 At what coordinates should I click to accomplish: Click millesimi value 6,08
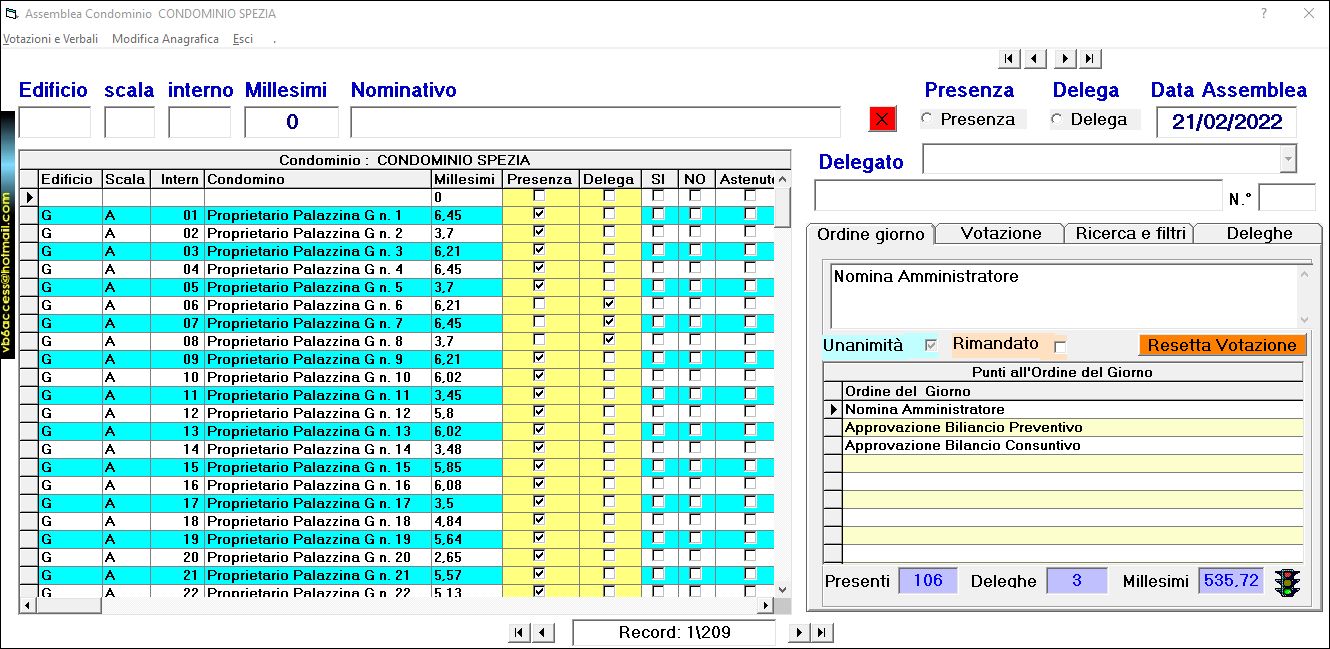coord(448,485)
